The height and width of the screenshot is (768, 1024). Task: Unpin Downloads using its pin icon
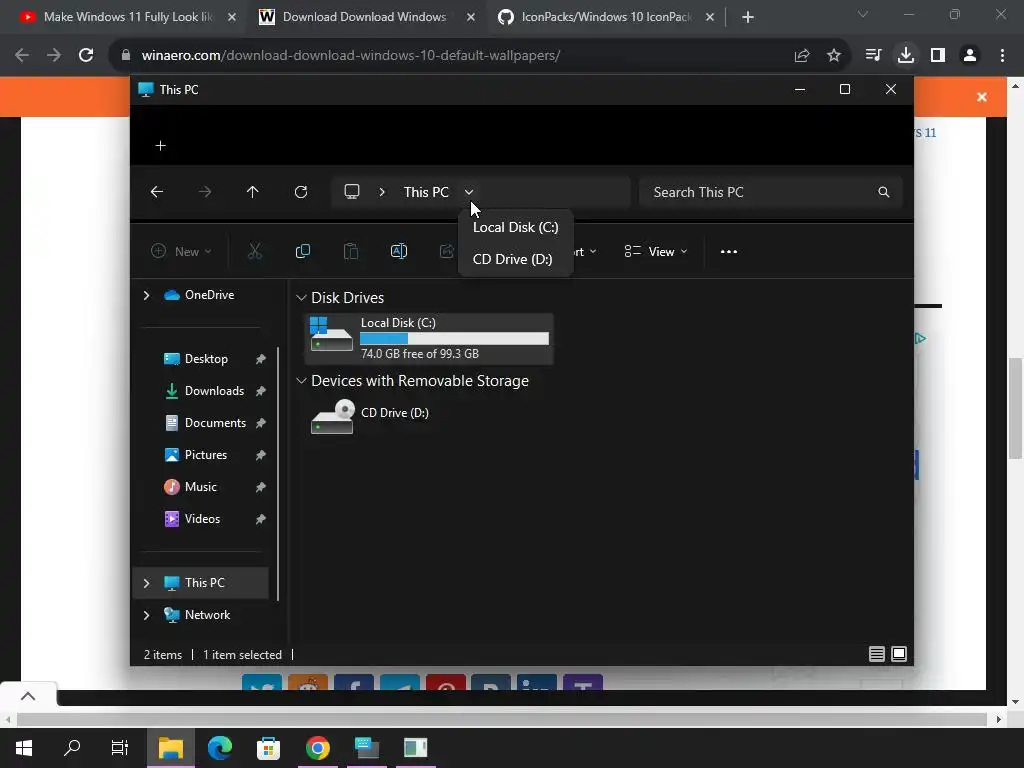click(x=261, y=391)
